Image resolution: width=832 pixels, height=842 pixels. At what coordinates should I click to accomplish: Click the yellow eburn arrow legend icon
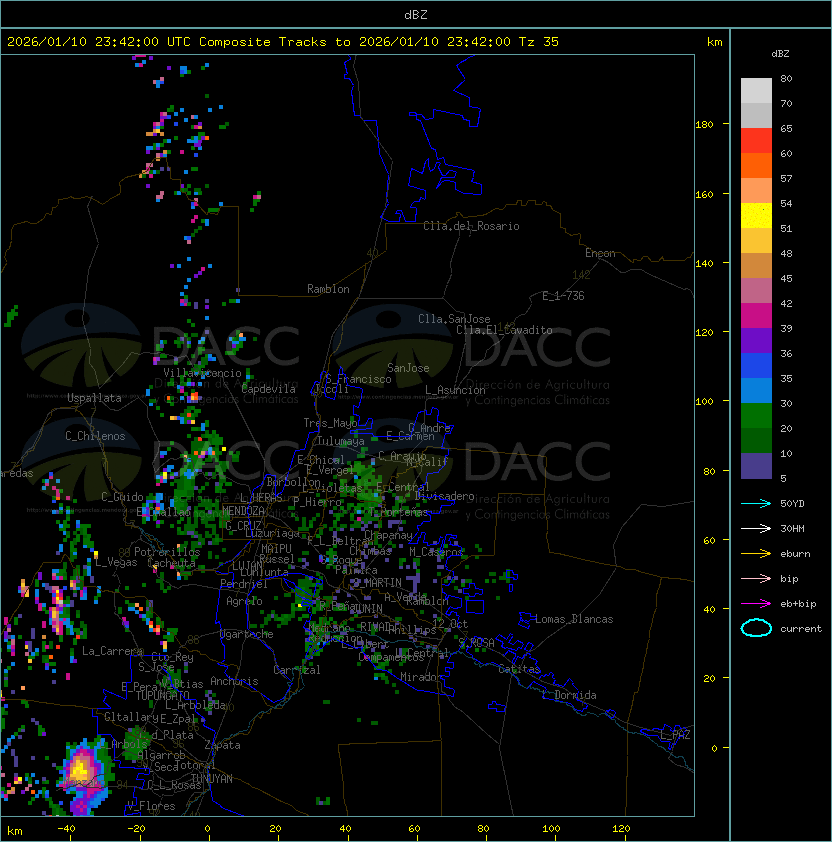coord(756,554)
